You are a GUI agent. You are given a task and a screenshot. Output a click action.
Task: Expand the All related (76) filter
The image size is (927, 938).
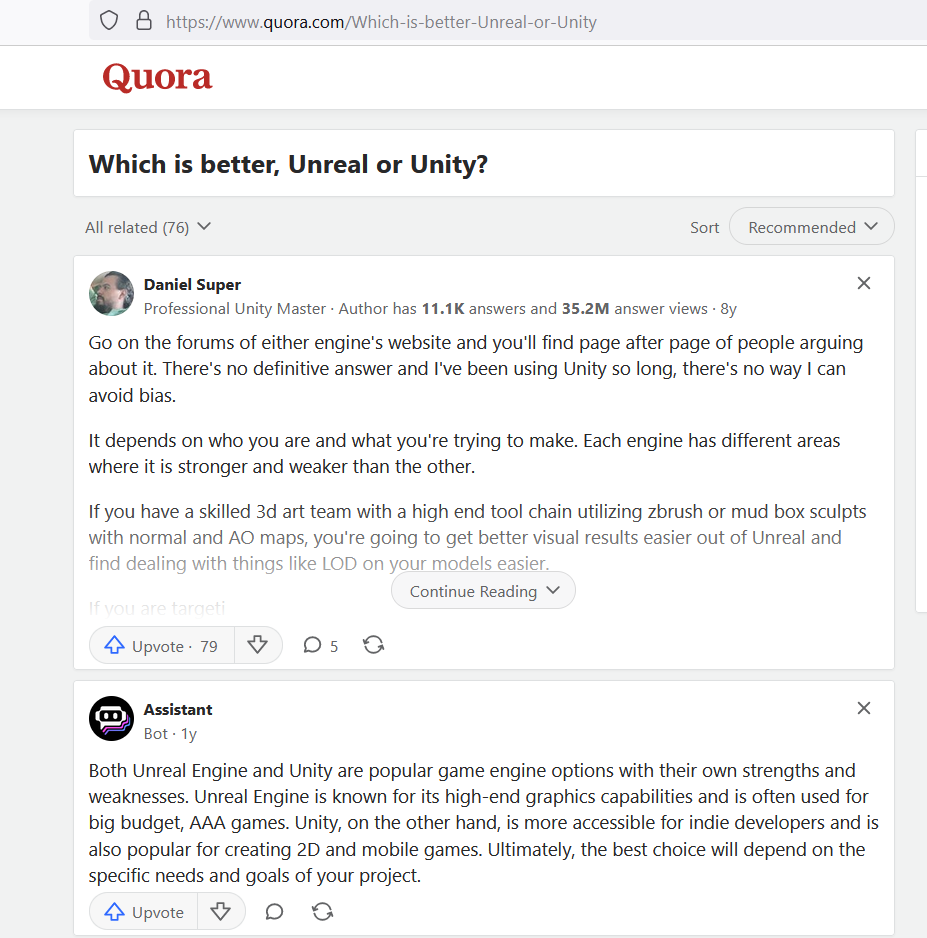[x=148, y=227]
